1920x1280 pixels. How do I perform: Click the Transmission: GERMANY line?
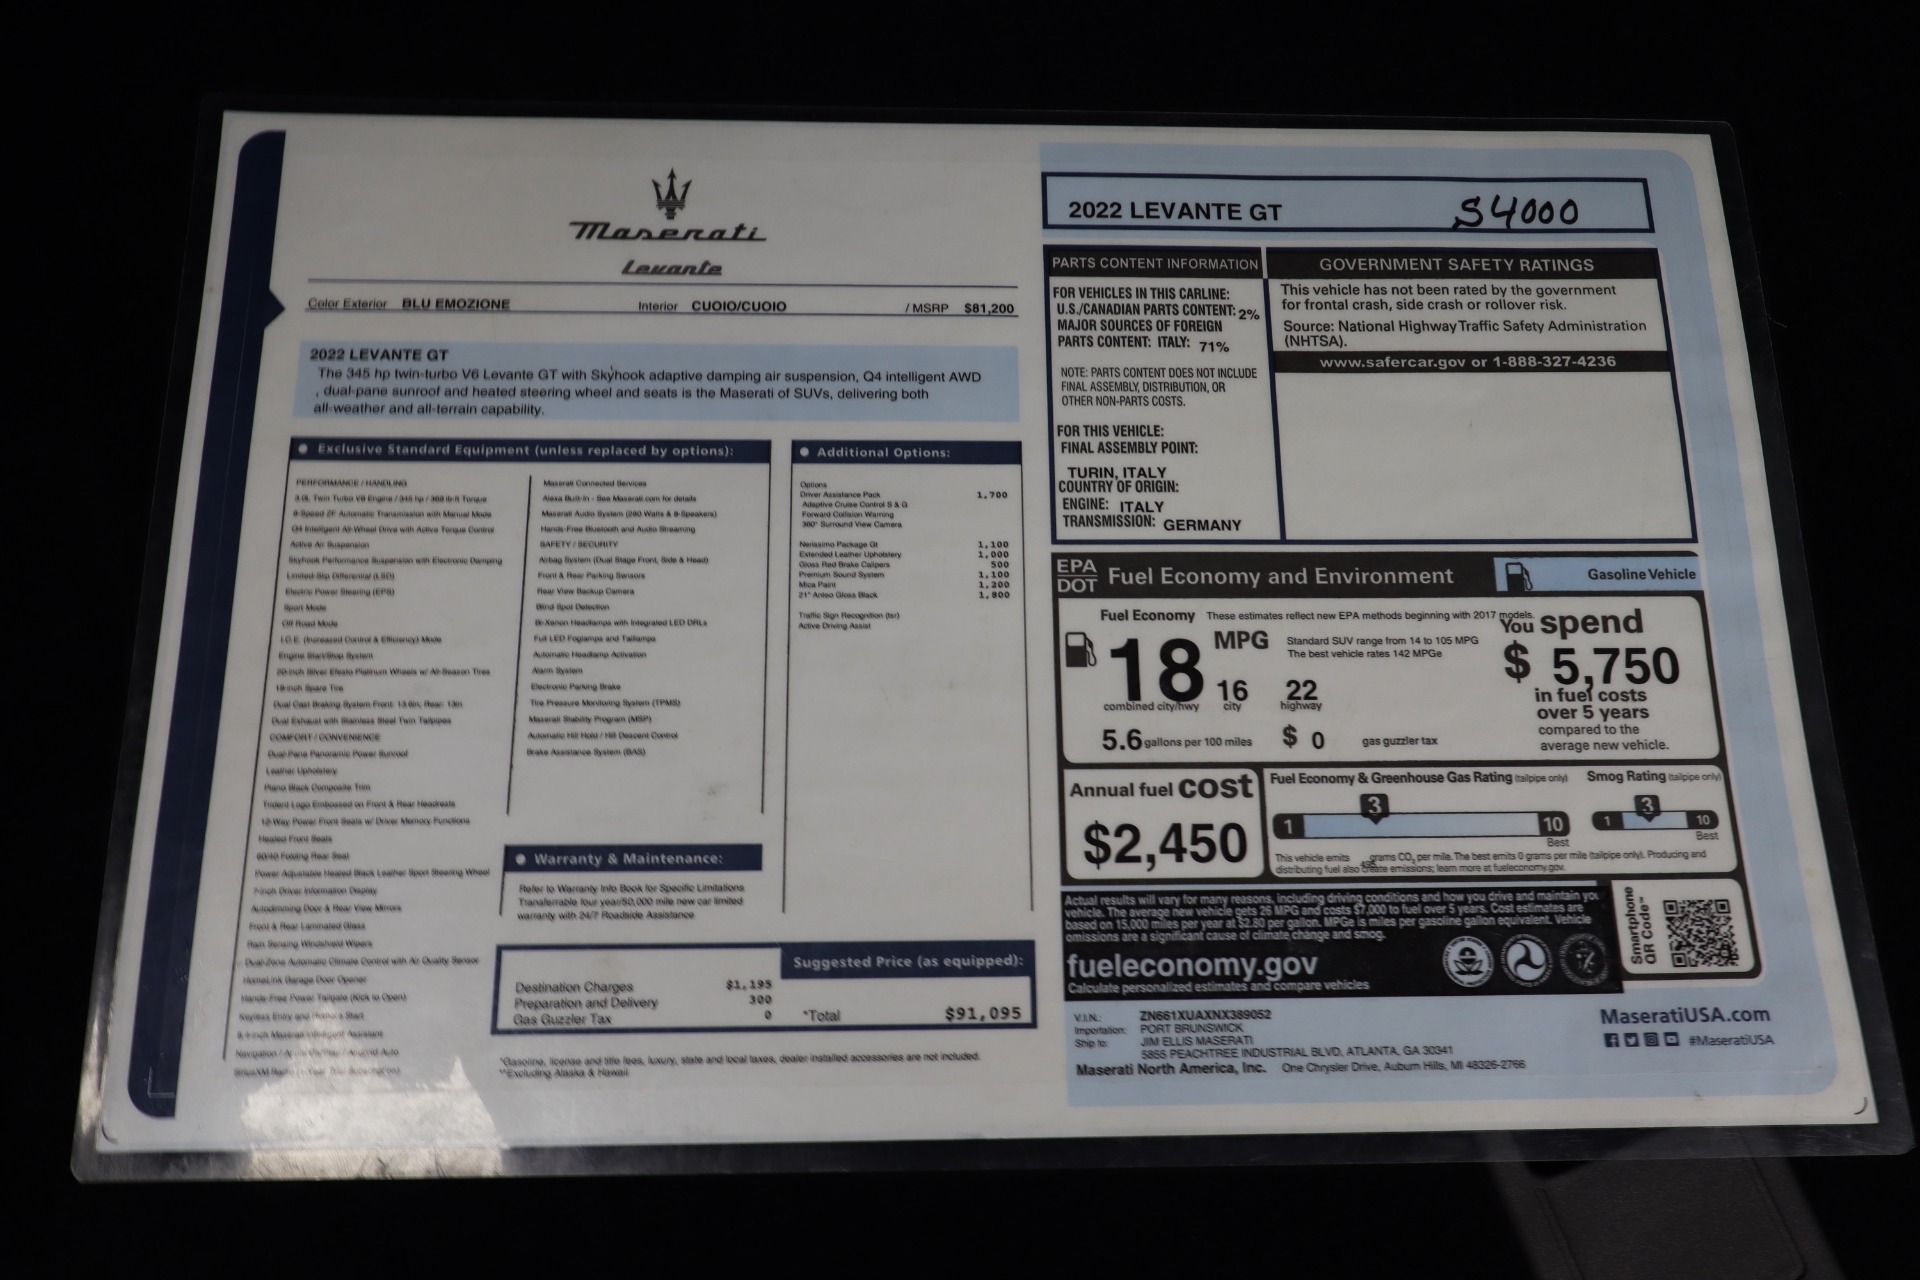(x=1151, y=523)
